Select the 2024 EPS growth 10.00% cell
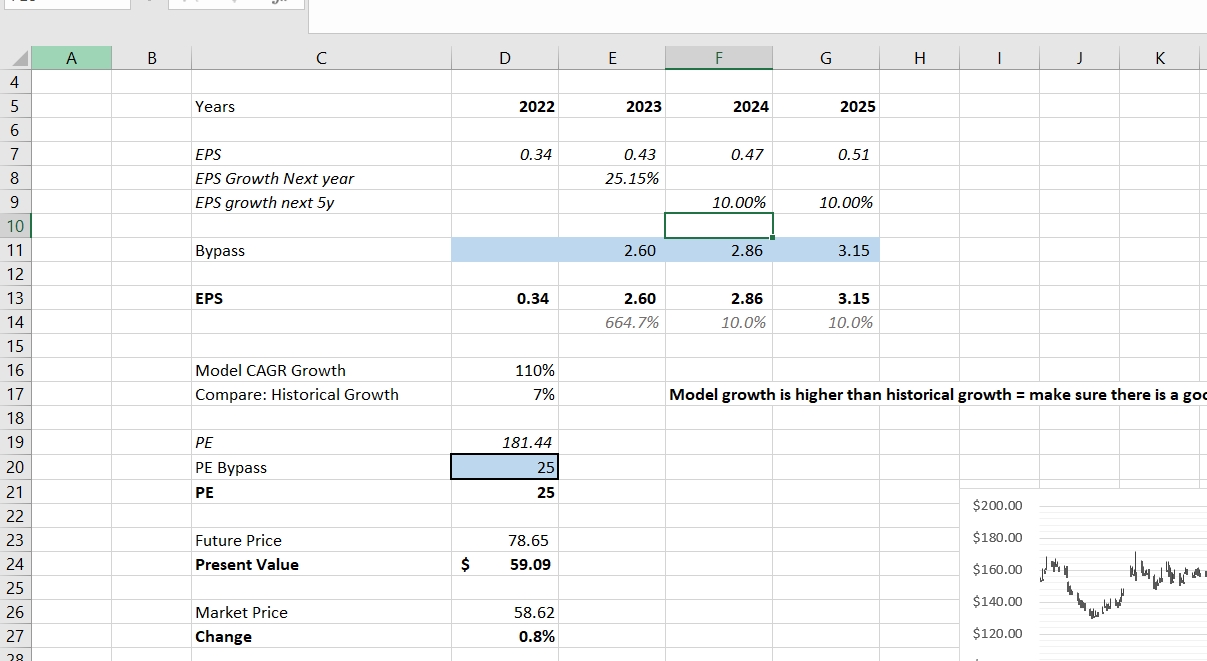The height and width of the screenshot is (661, 1207). tap(719, 202)
